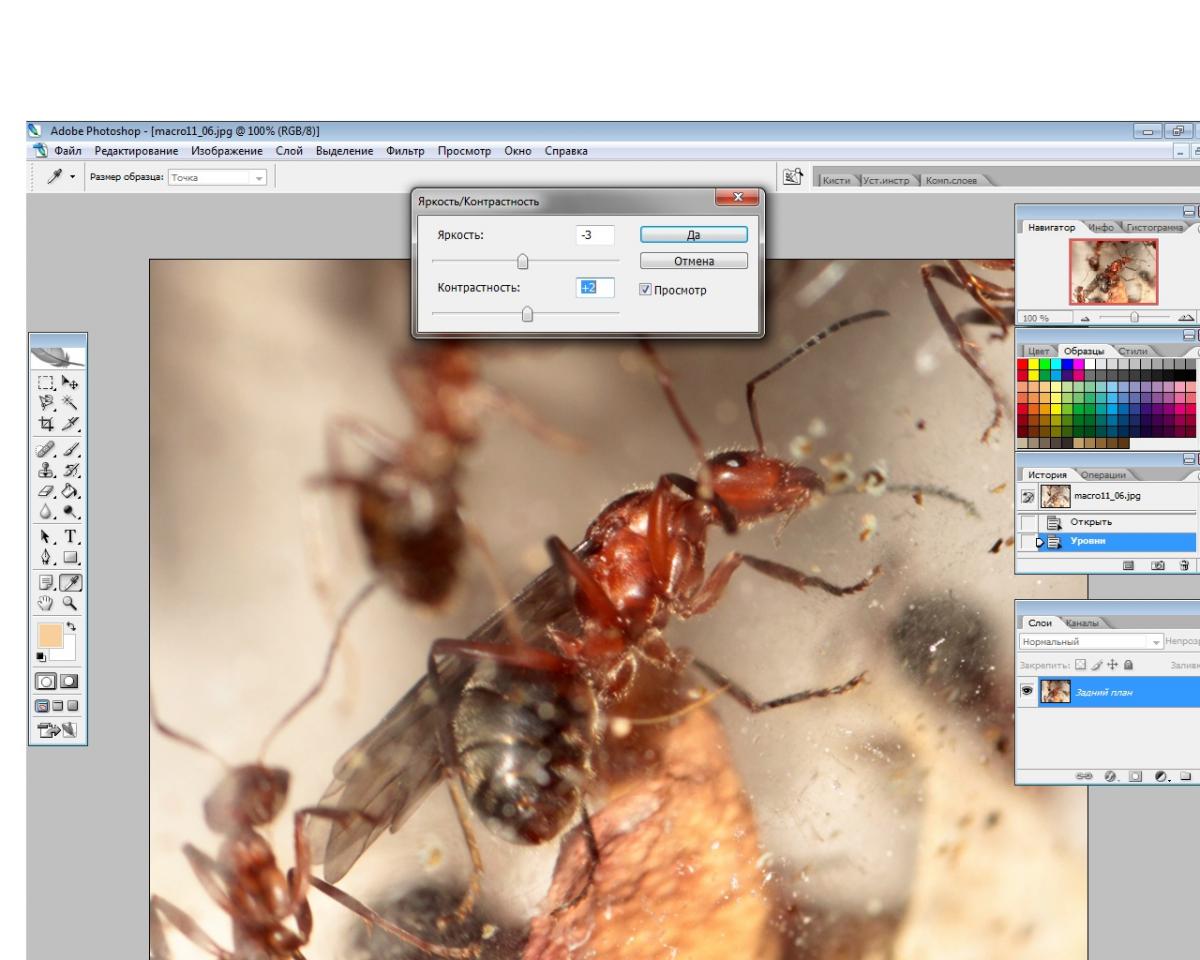Image resolution: width=1200 pixels, height=960 pixels.
Task: Open Нормальный blend mode dropdown
Action: [1091, 641]
